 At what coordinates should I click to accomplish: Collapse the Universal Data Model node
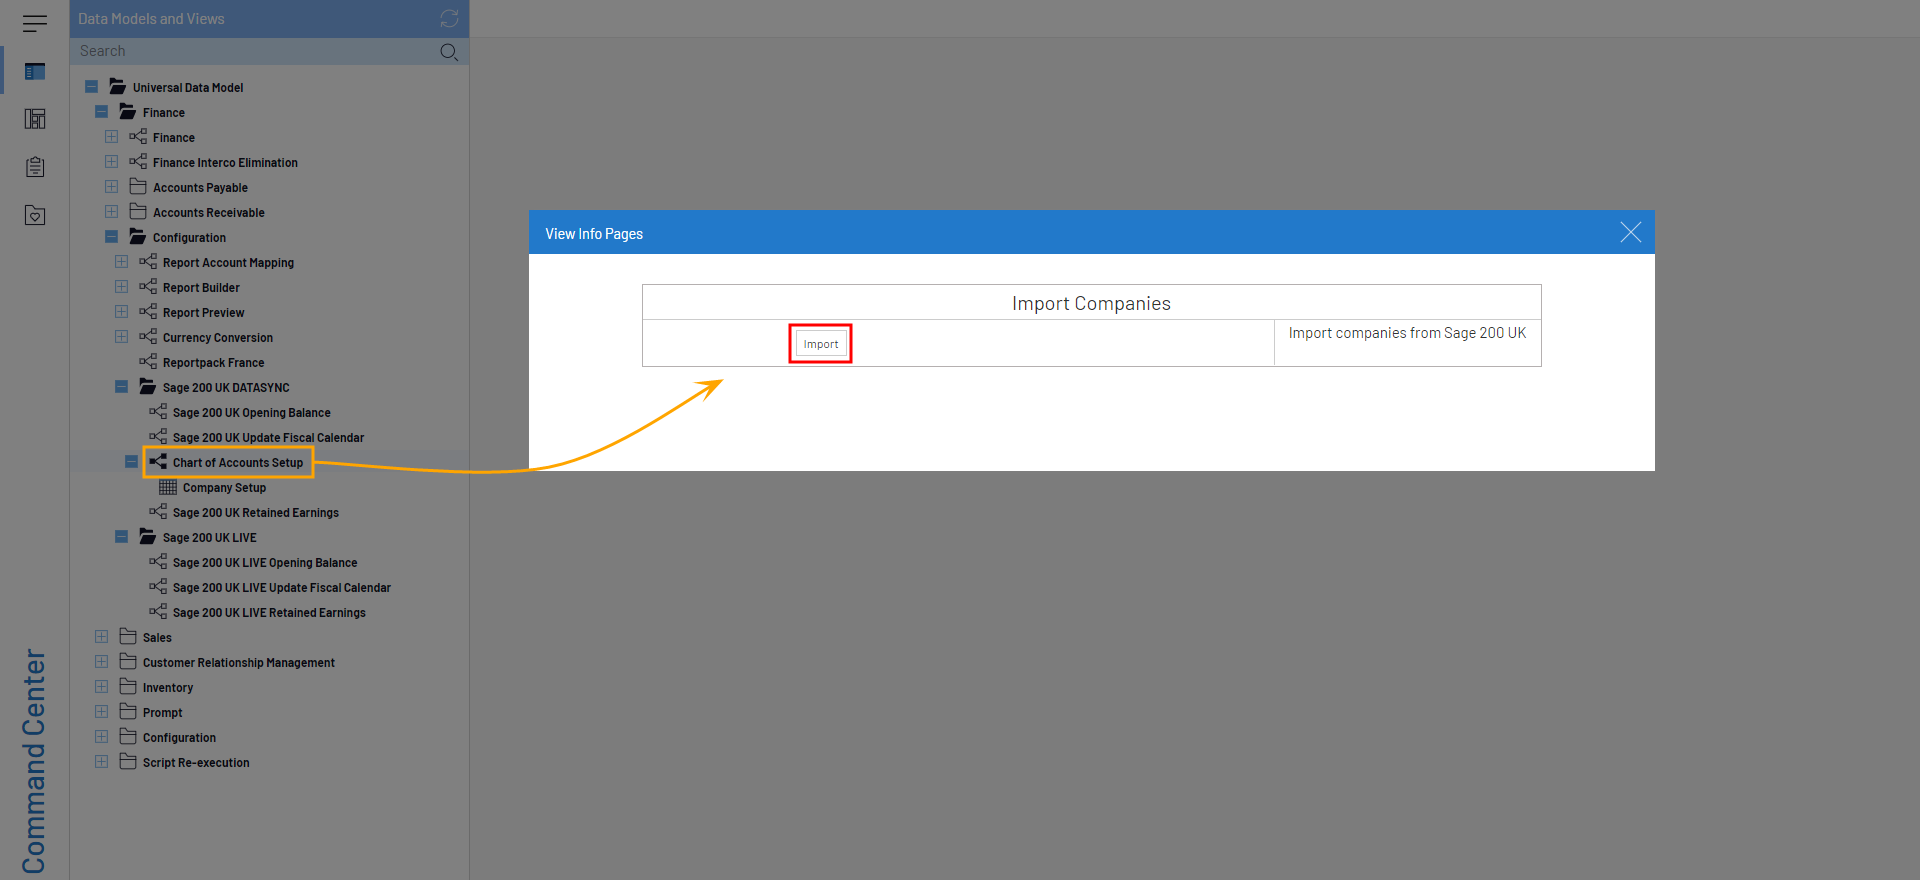pyautogui.click(x=92, y=87)
